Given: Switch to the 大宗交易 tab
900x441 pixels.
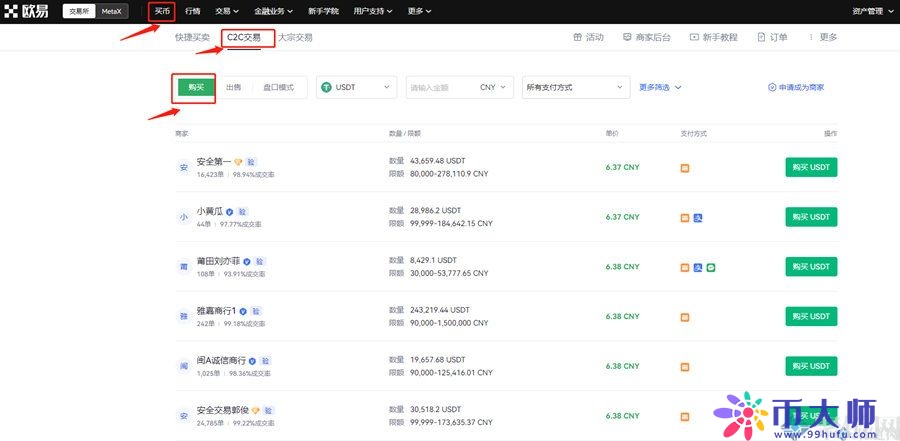Looking at the screenshot, I should [295, 37].
